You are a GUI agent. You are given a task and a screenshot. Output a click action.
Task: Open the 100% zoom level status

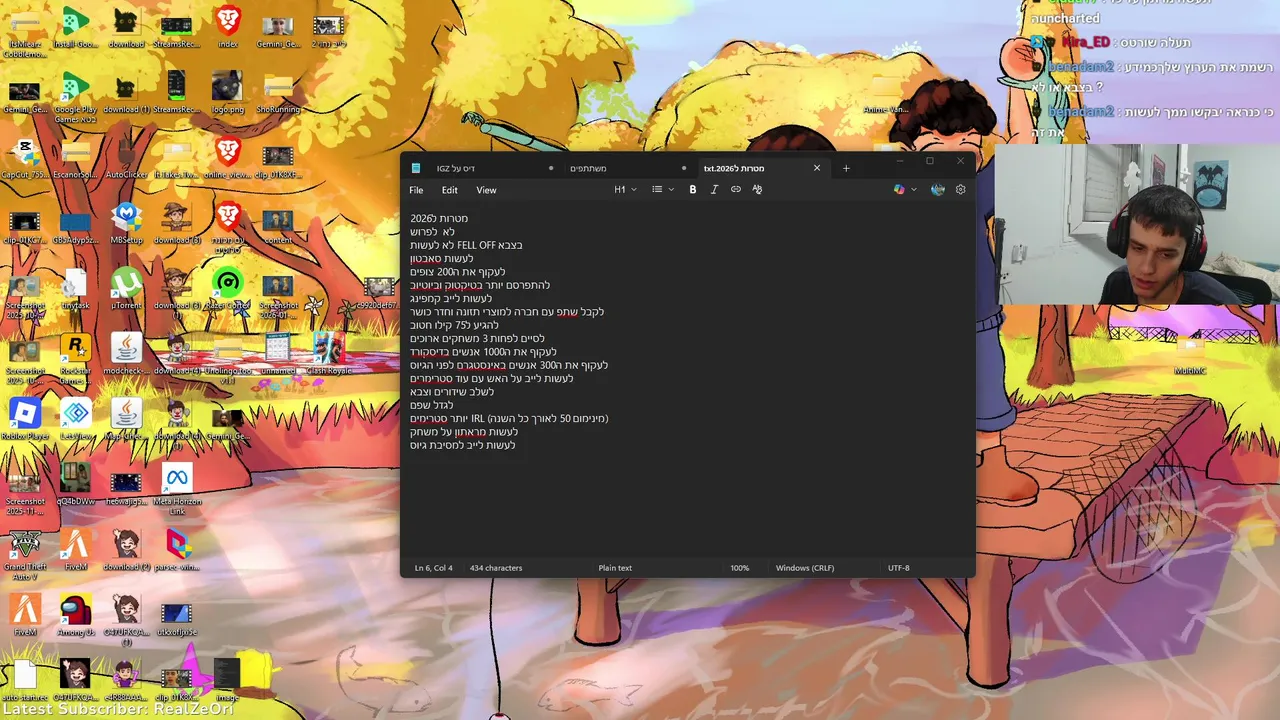739,568
